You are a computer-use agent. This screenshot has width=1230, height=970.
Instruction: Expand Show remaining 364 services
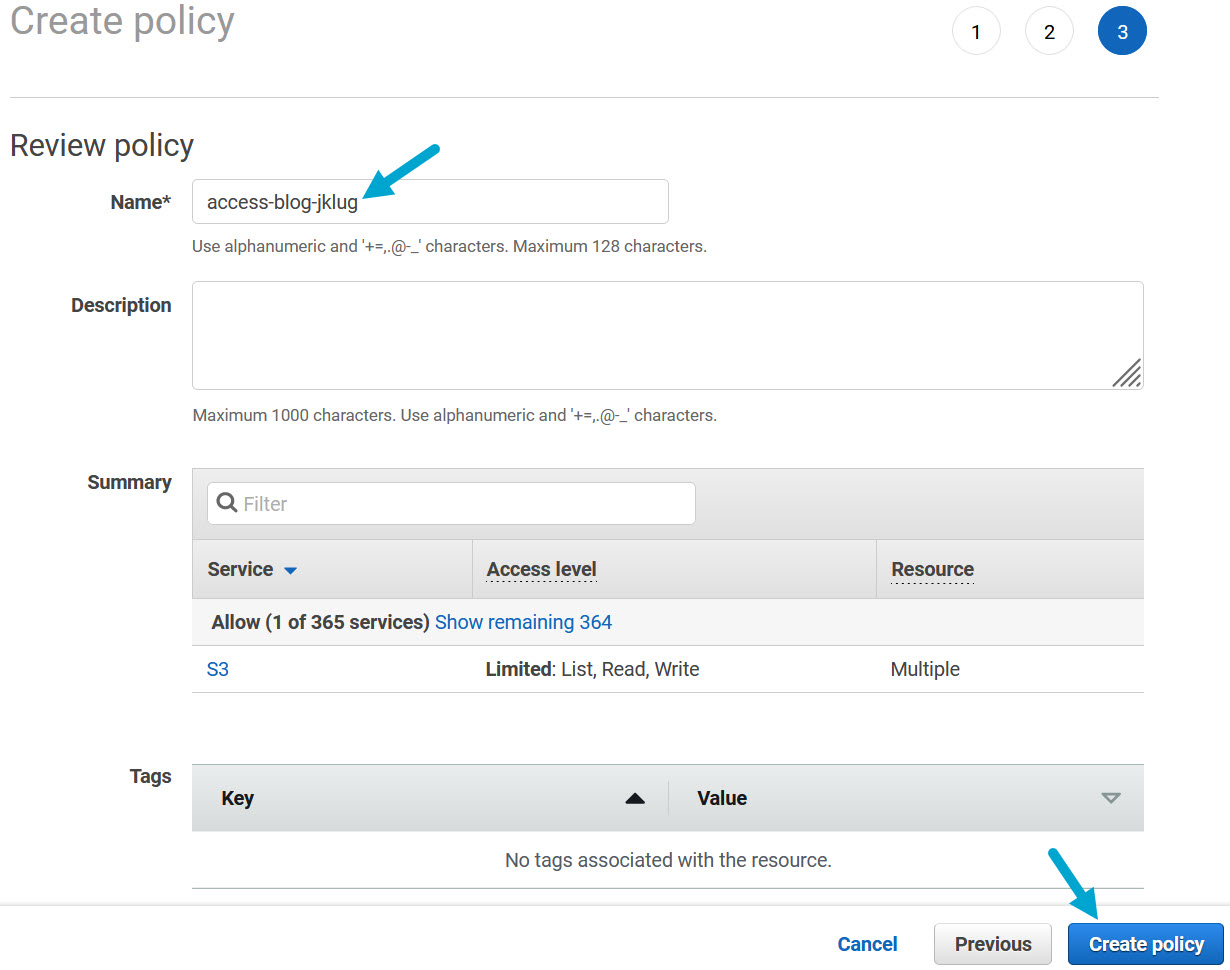click(523, 622)
